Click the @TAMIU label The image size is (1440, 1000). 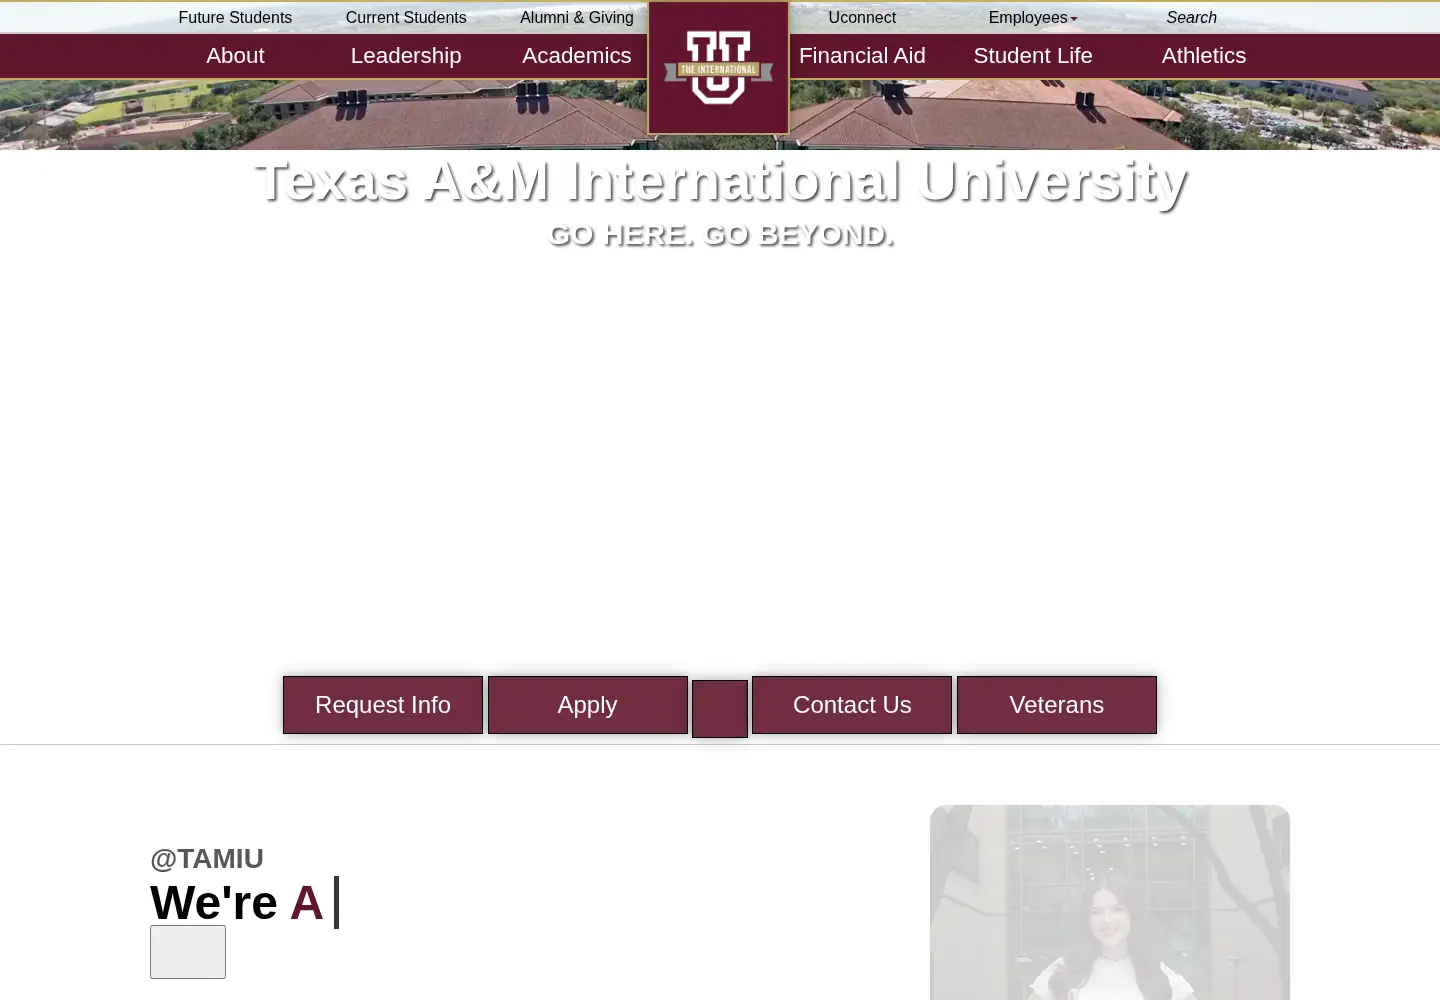pyautogui.click(x=207, y=859)
